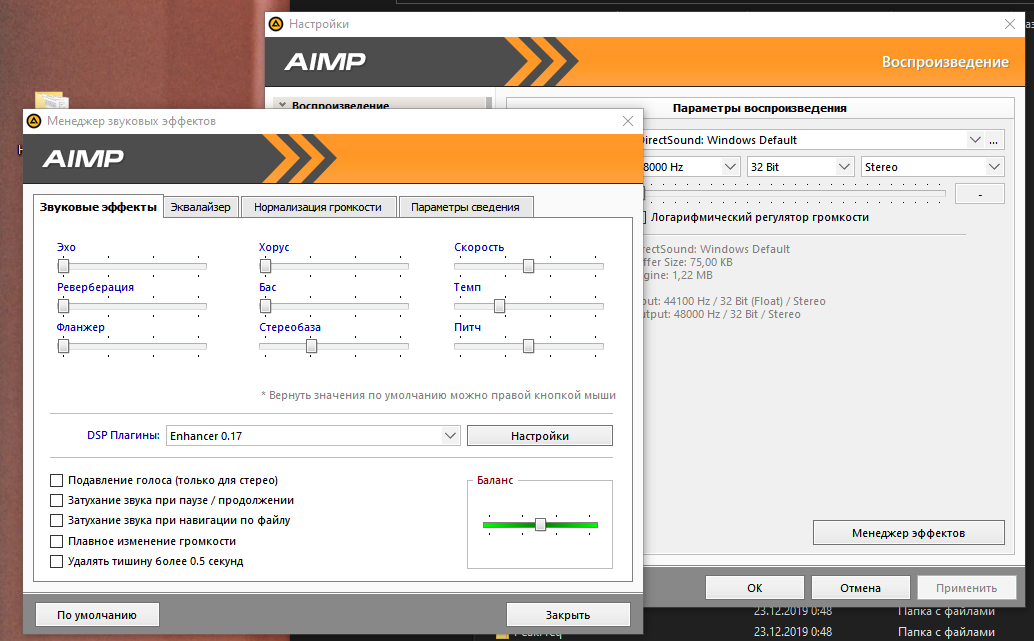Open DirectSound: Windows Default device dropdown

click(x=975, y=140)
